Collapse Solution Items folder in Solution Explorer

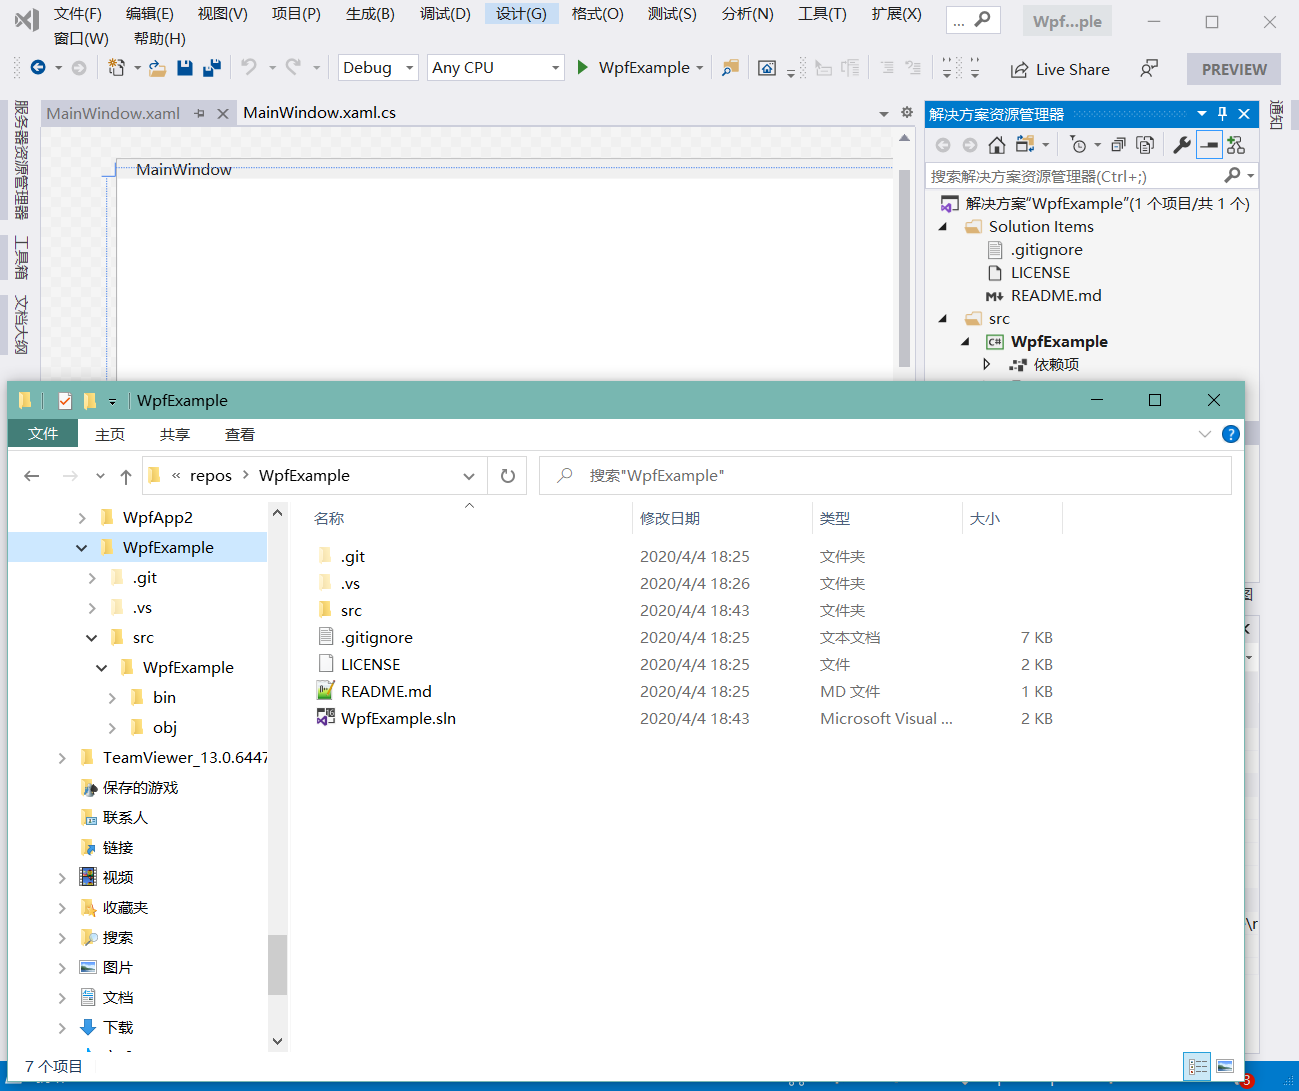943,227
